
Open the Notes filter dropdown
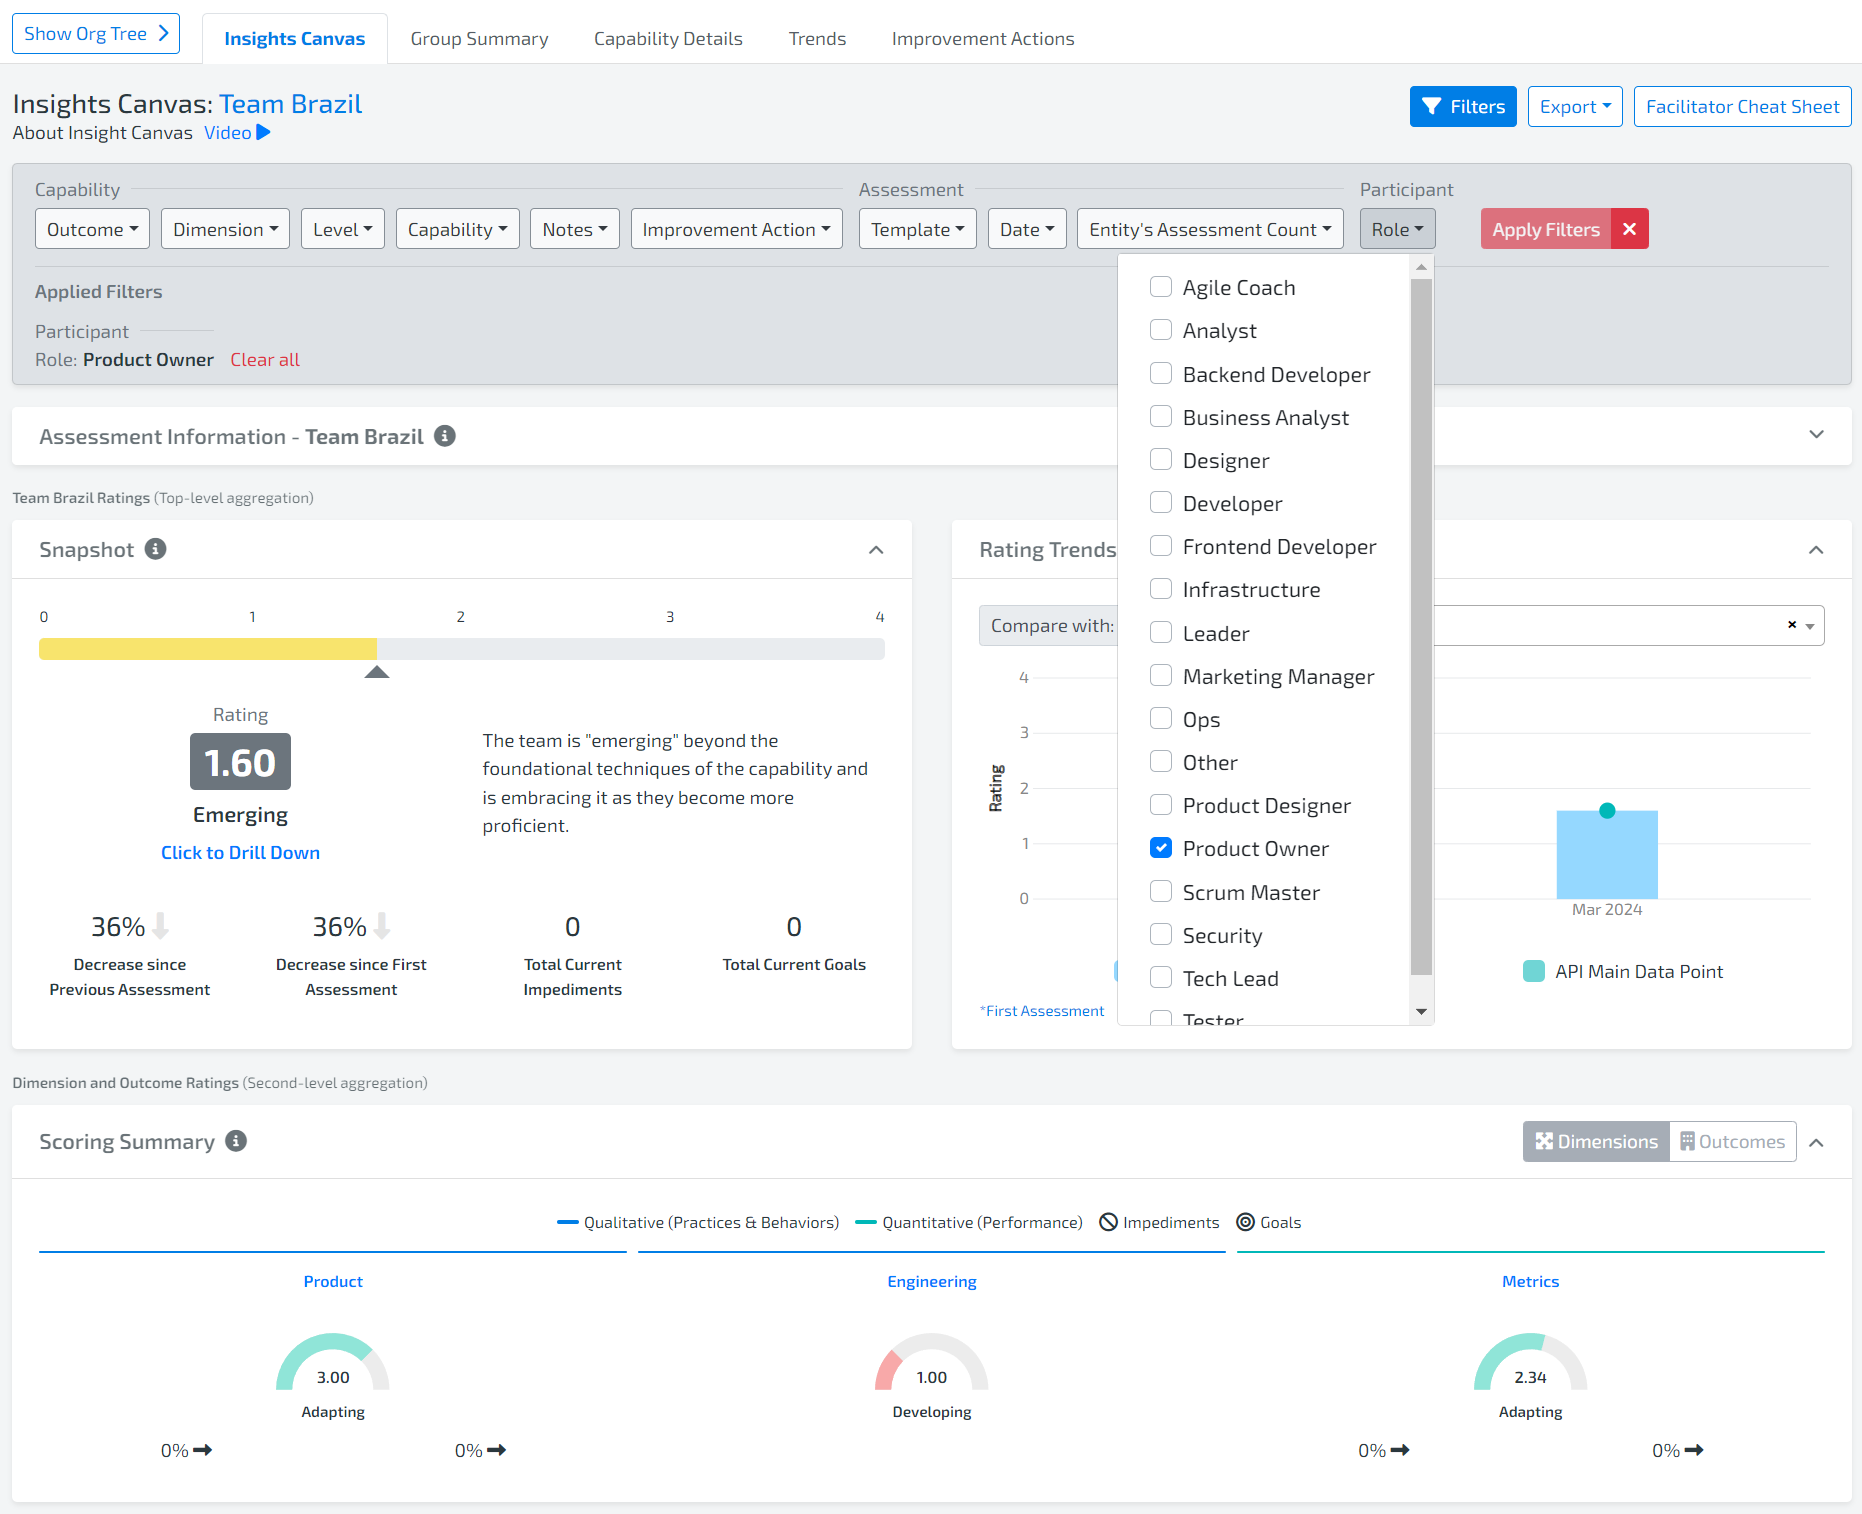coord(575,229)
